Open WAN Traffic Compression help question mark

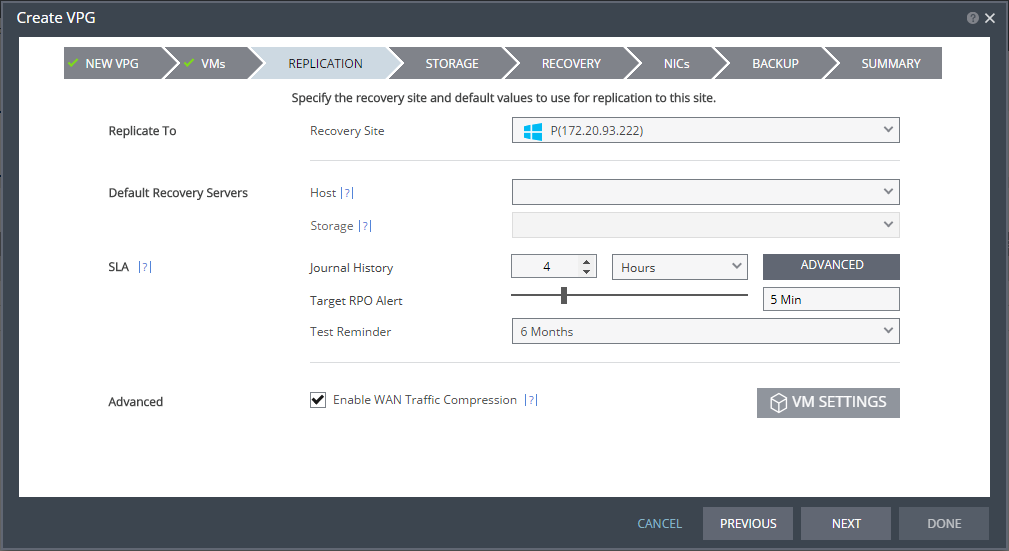(531, 400)
